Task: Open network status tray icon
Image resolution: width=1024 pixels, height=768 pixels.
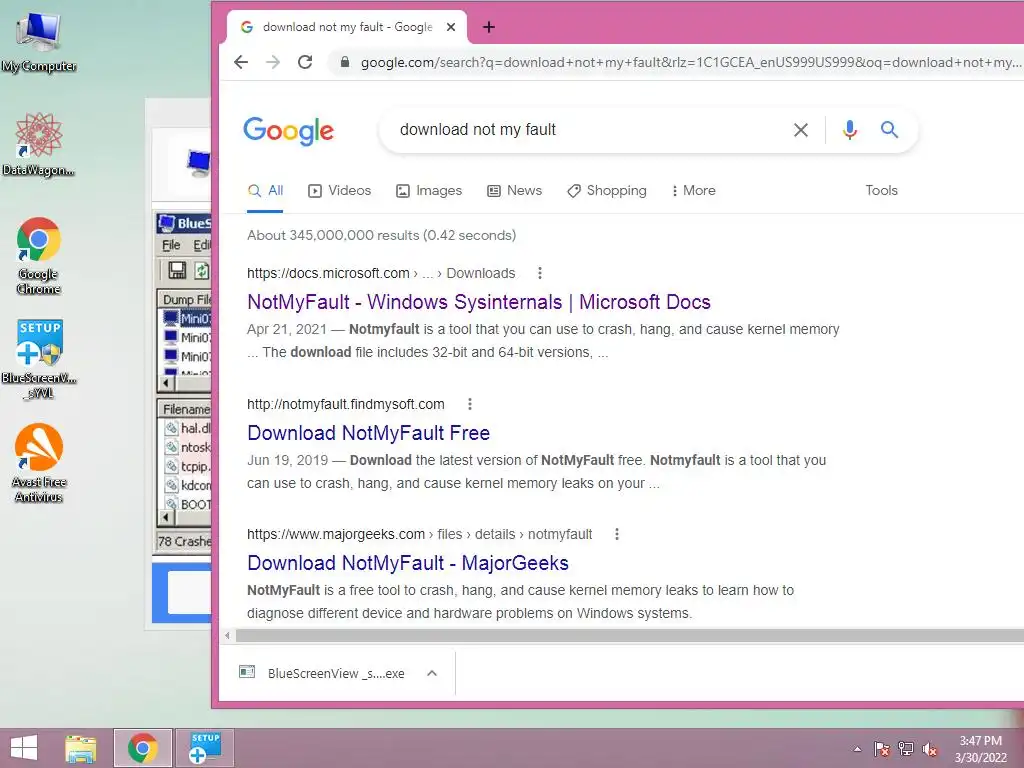Action: tap(906, 749)
